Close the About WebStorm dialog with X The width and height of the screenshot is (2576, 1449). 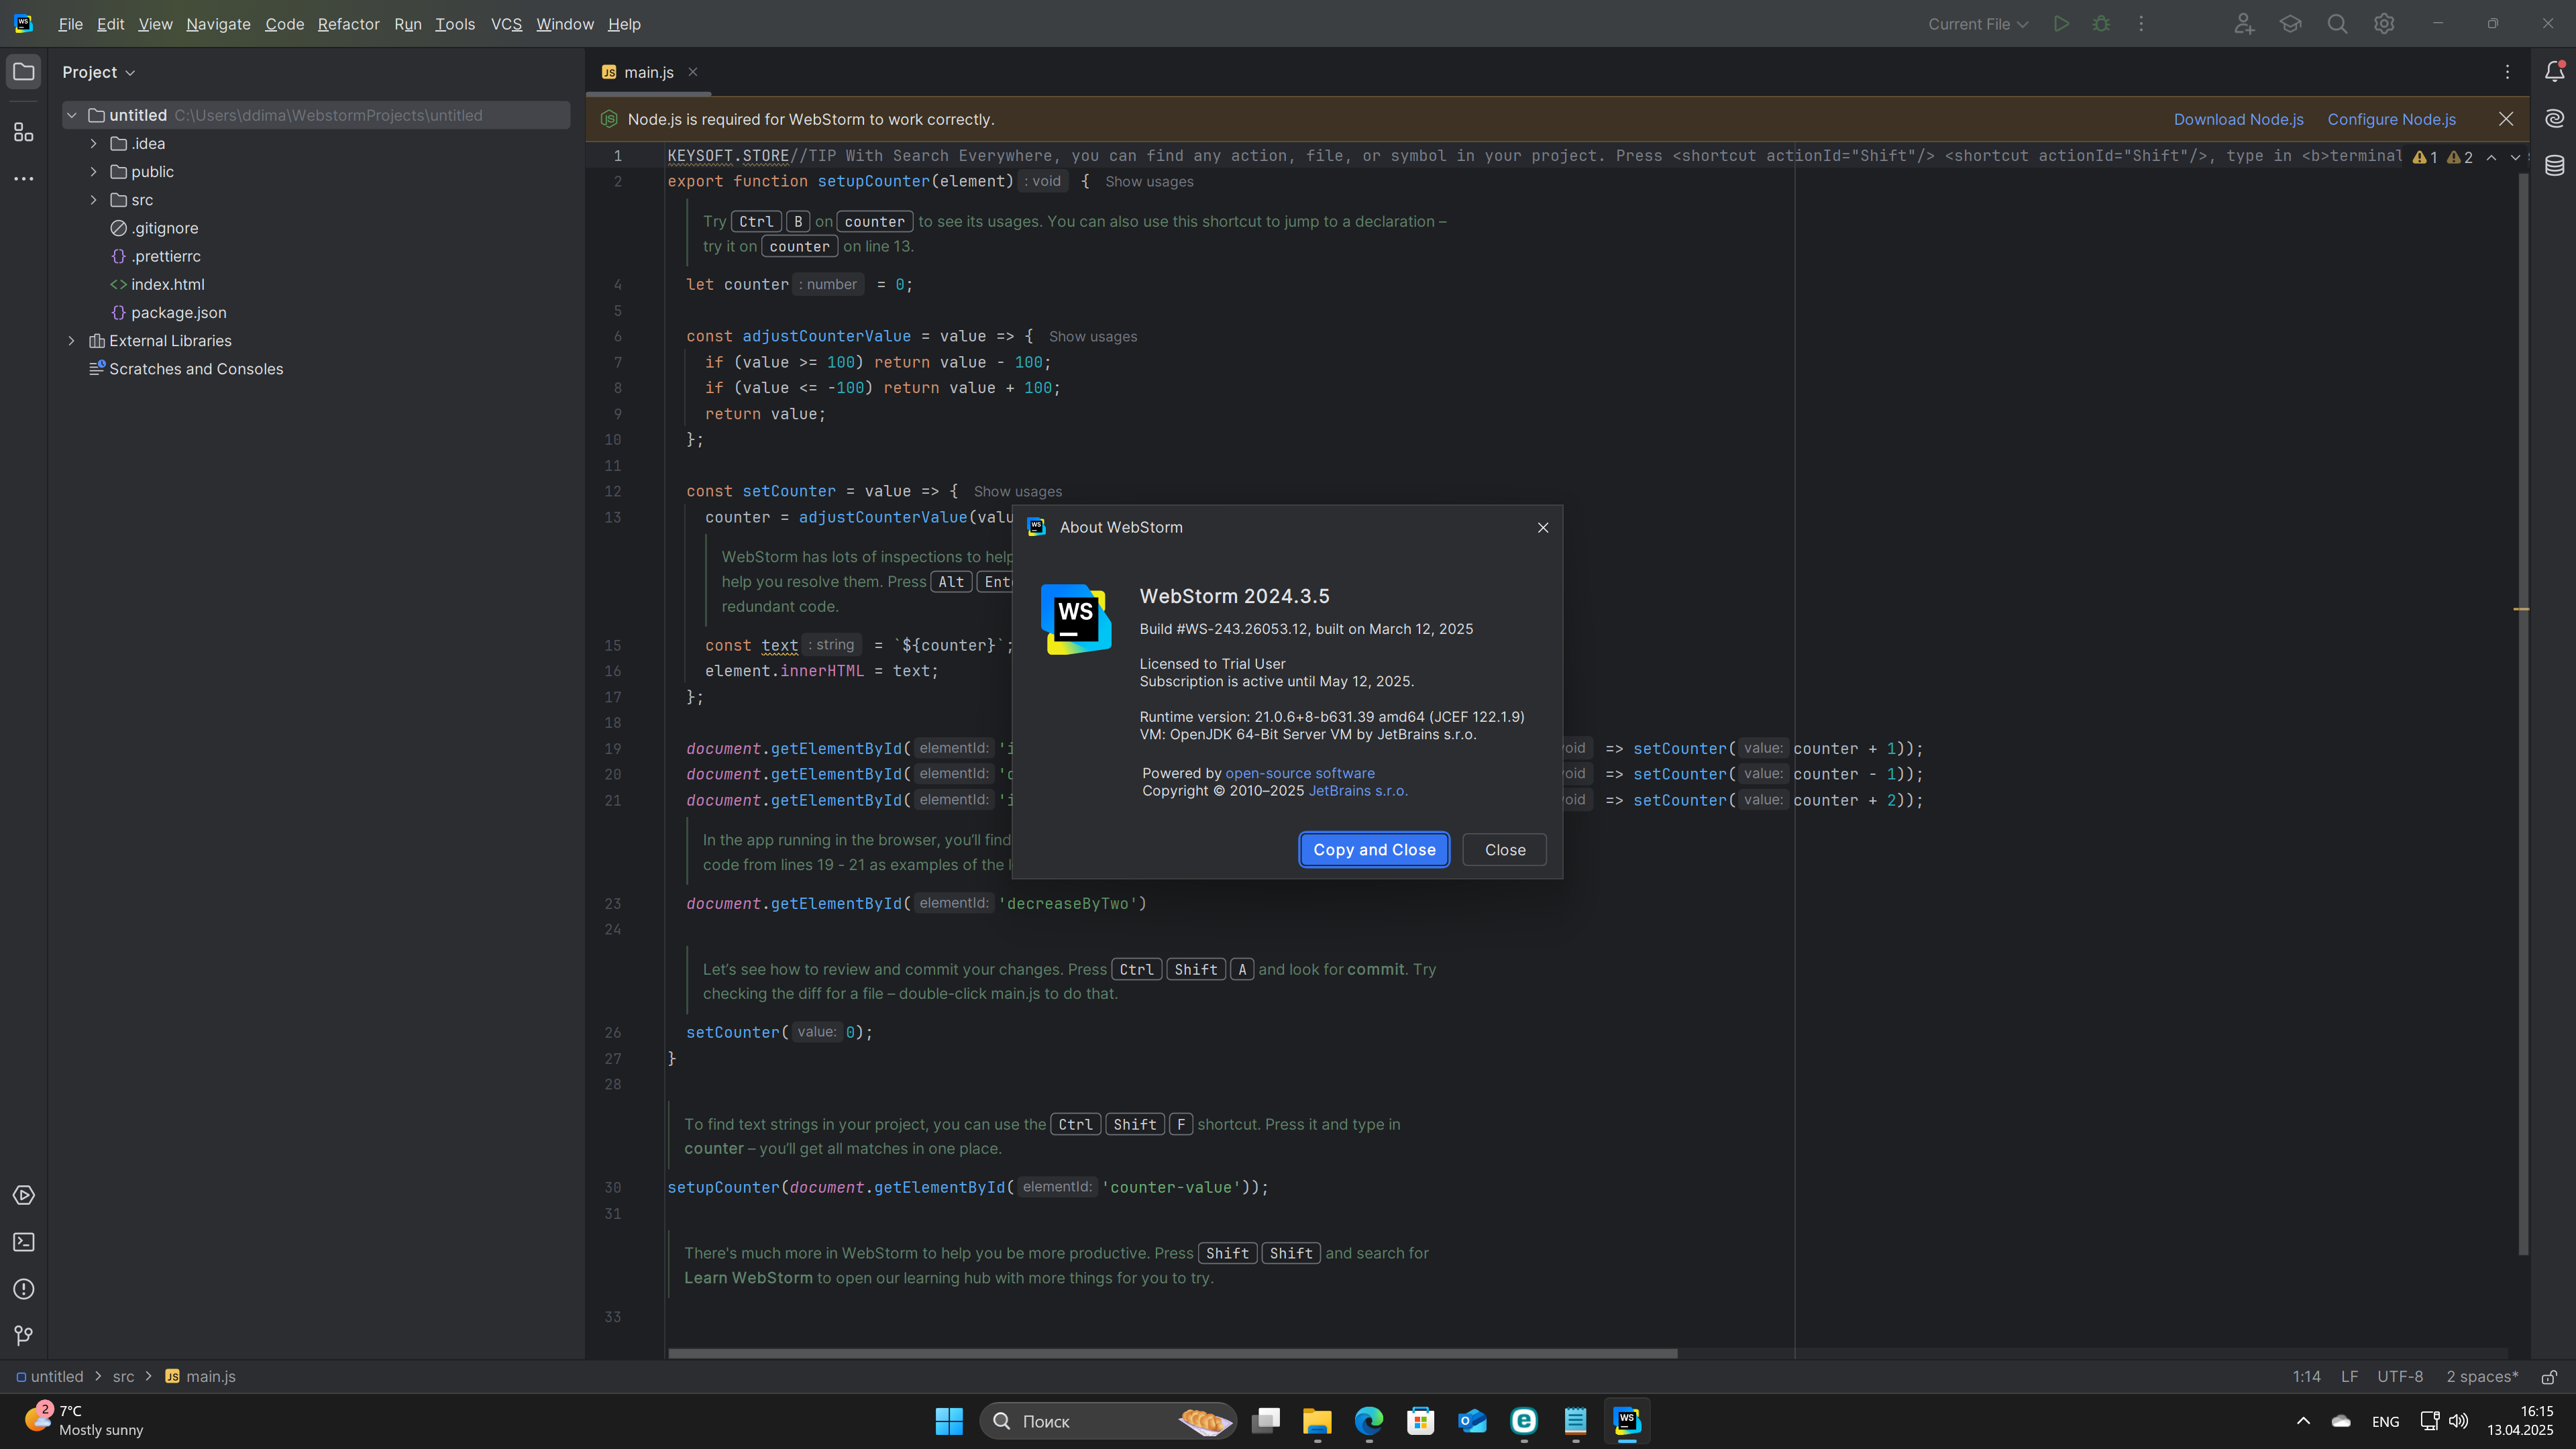coord(1543,527)
